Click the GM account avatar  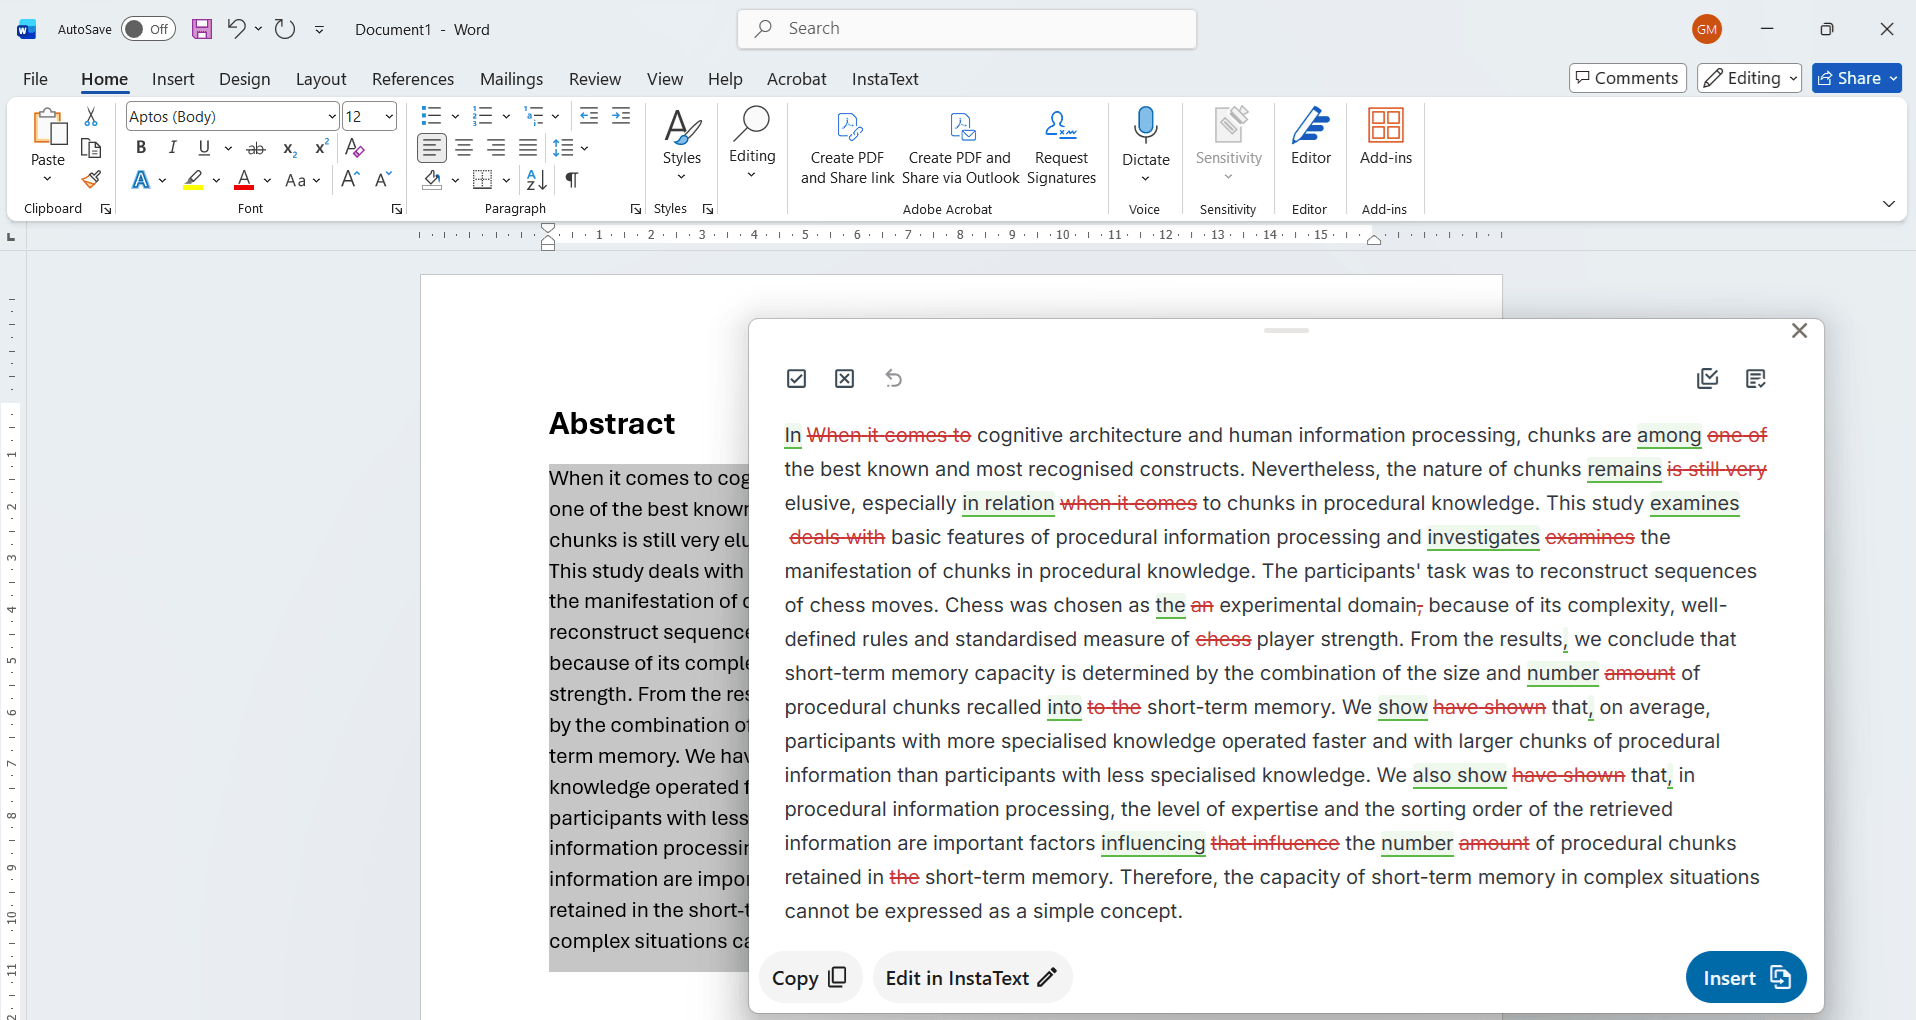click(x=1707, y=29)
